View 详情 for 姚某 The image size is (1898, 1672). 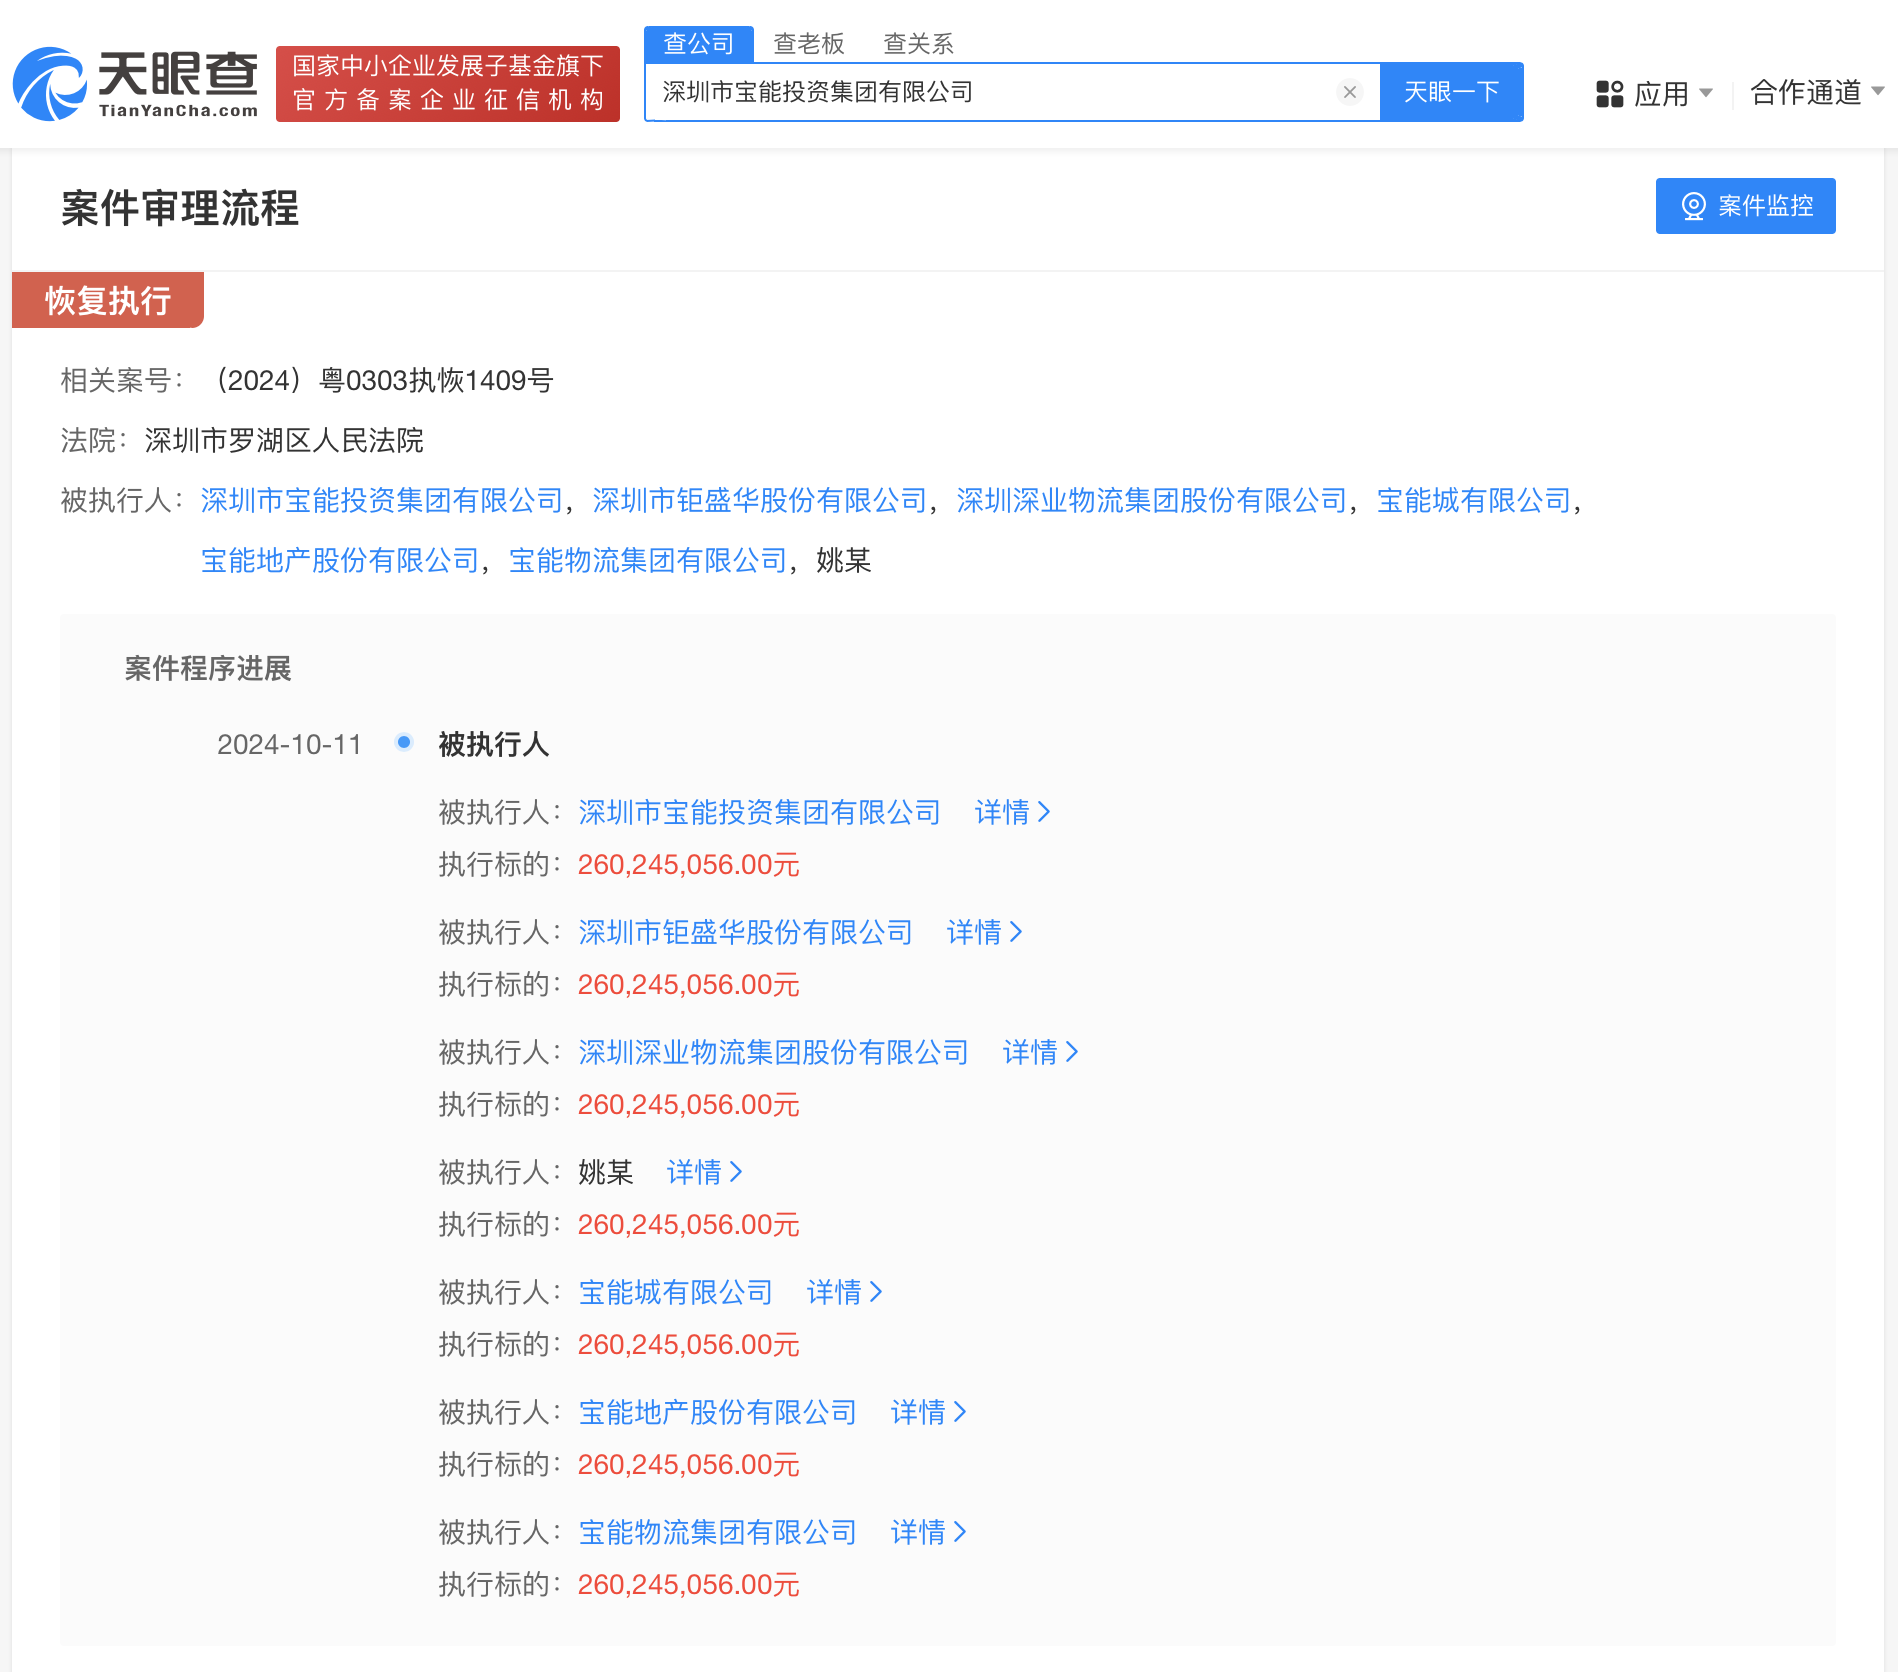[704, 1172]
